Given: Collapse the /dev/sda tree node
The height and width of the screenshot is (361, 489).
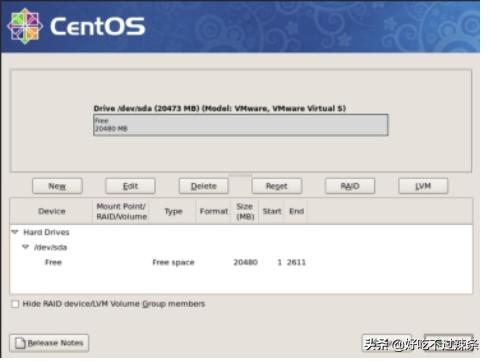Looking at the screenshot, I should point(26,247).
